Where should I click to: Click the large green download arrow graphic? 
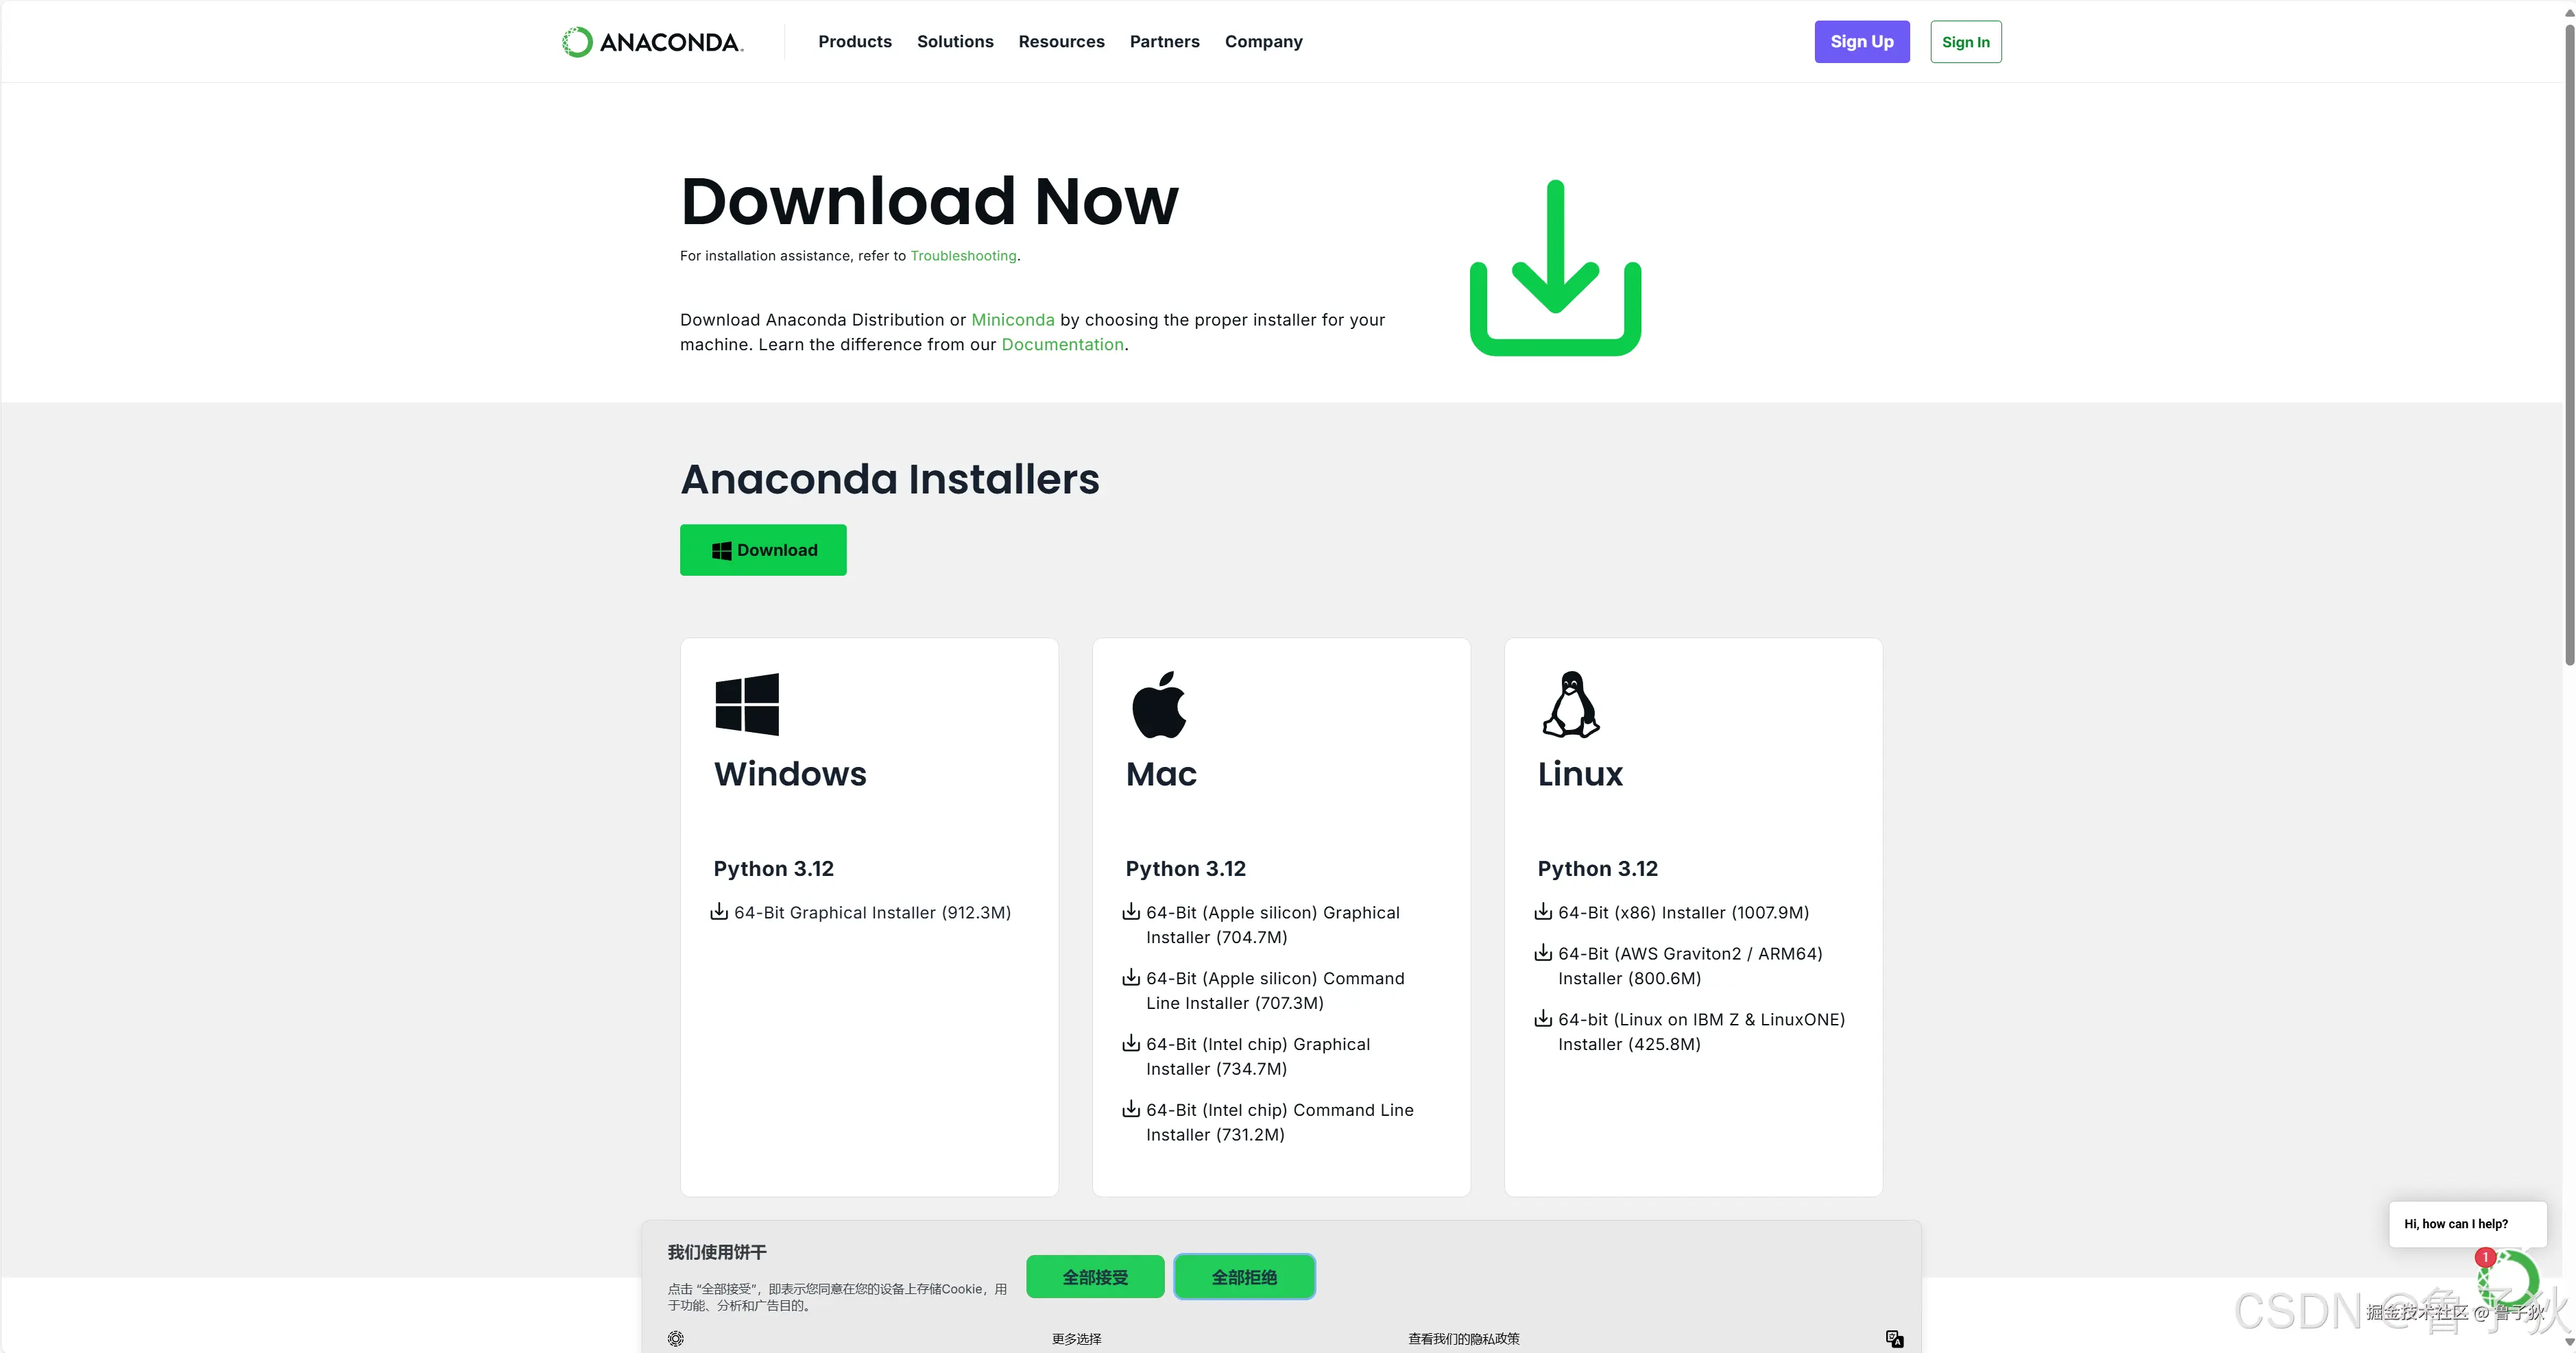click(x=1555, y=267)
